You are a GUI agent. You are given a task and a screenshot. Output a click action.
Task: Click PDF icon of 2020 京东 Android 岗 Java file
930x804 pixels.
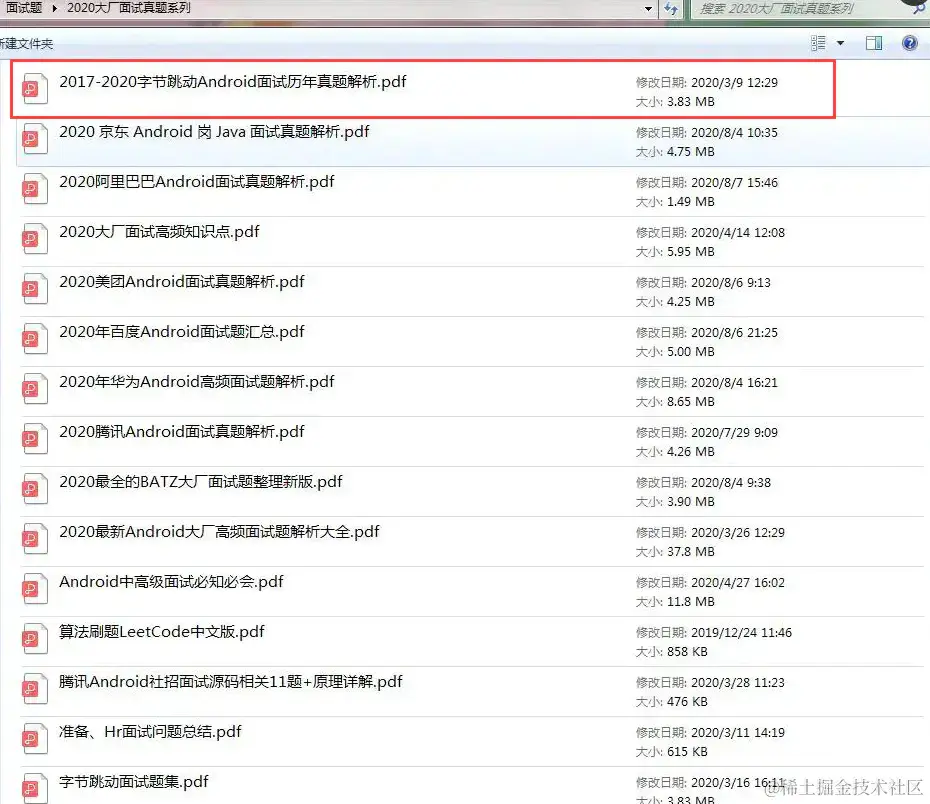34,138
